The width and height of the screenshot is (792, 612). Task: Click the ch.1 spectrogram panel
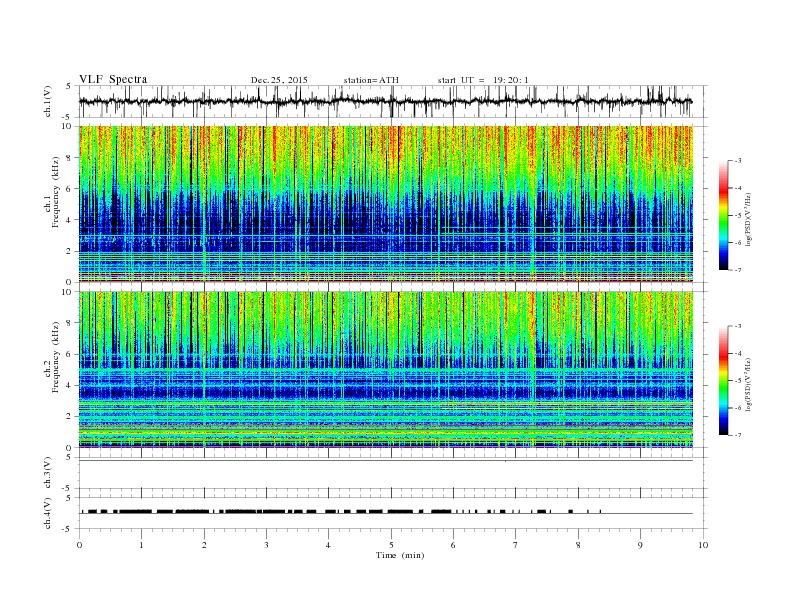(x=386, y=204)
